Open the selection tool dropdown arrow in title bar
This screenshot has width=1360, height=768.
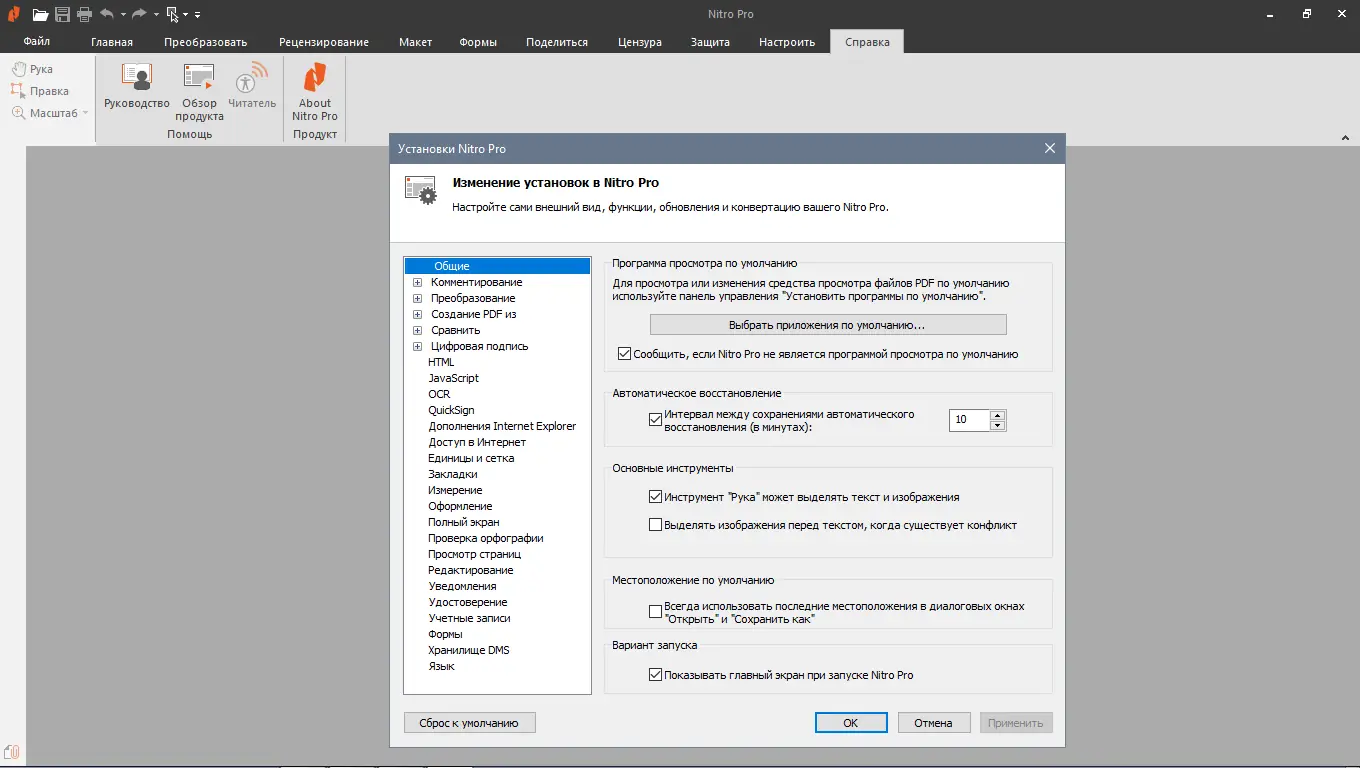(x=186, y=15)
